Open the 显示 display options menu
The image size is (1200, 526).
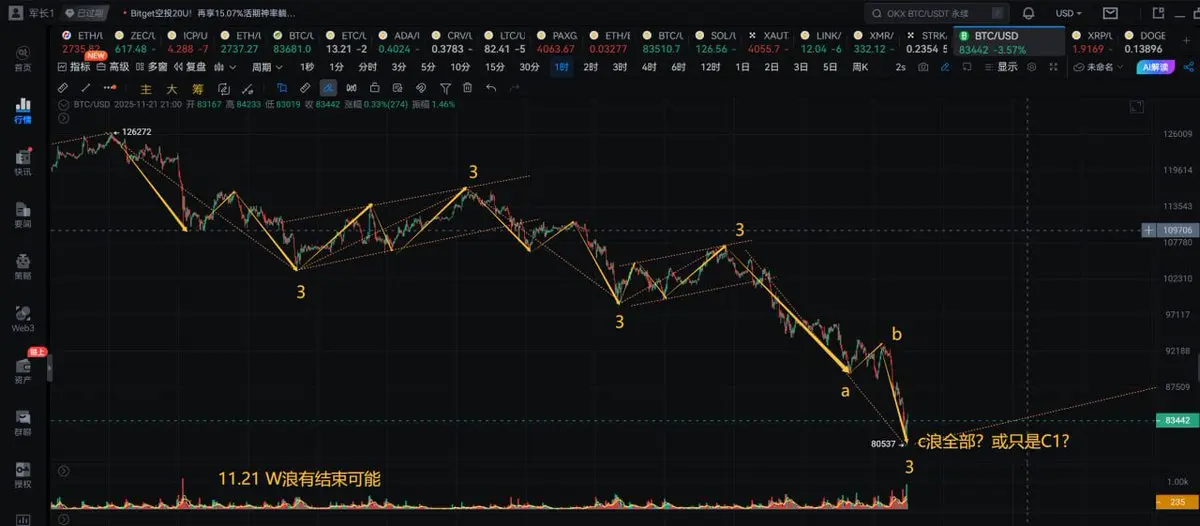[x=1001, y=67]
